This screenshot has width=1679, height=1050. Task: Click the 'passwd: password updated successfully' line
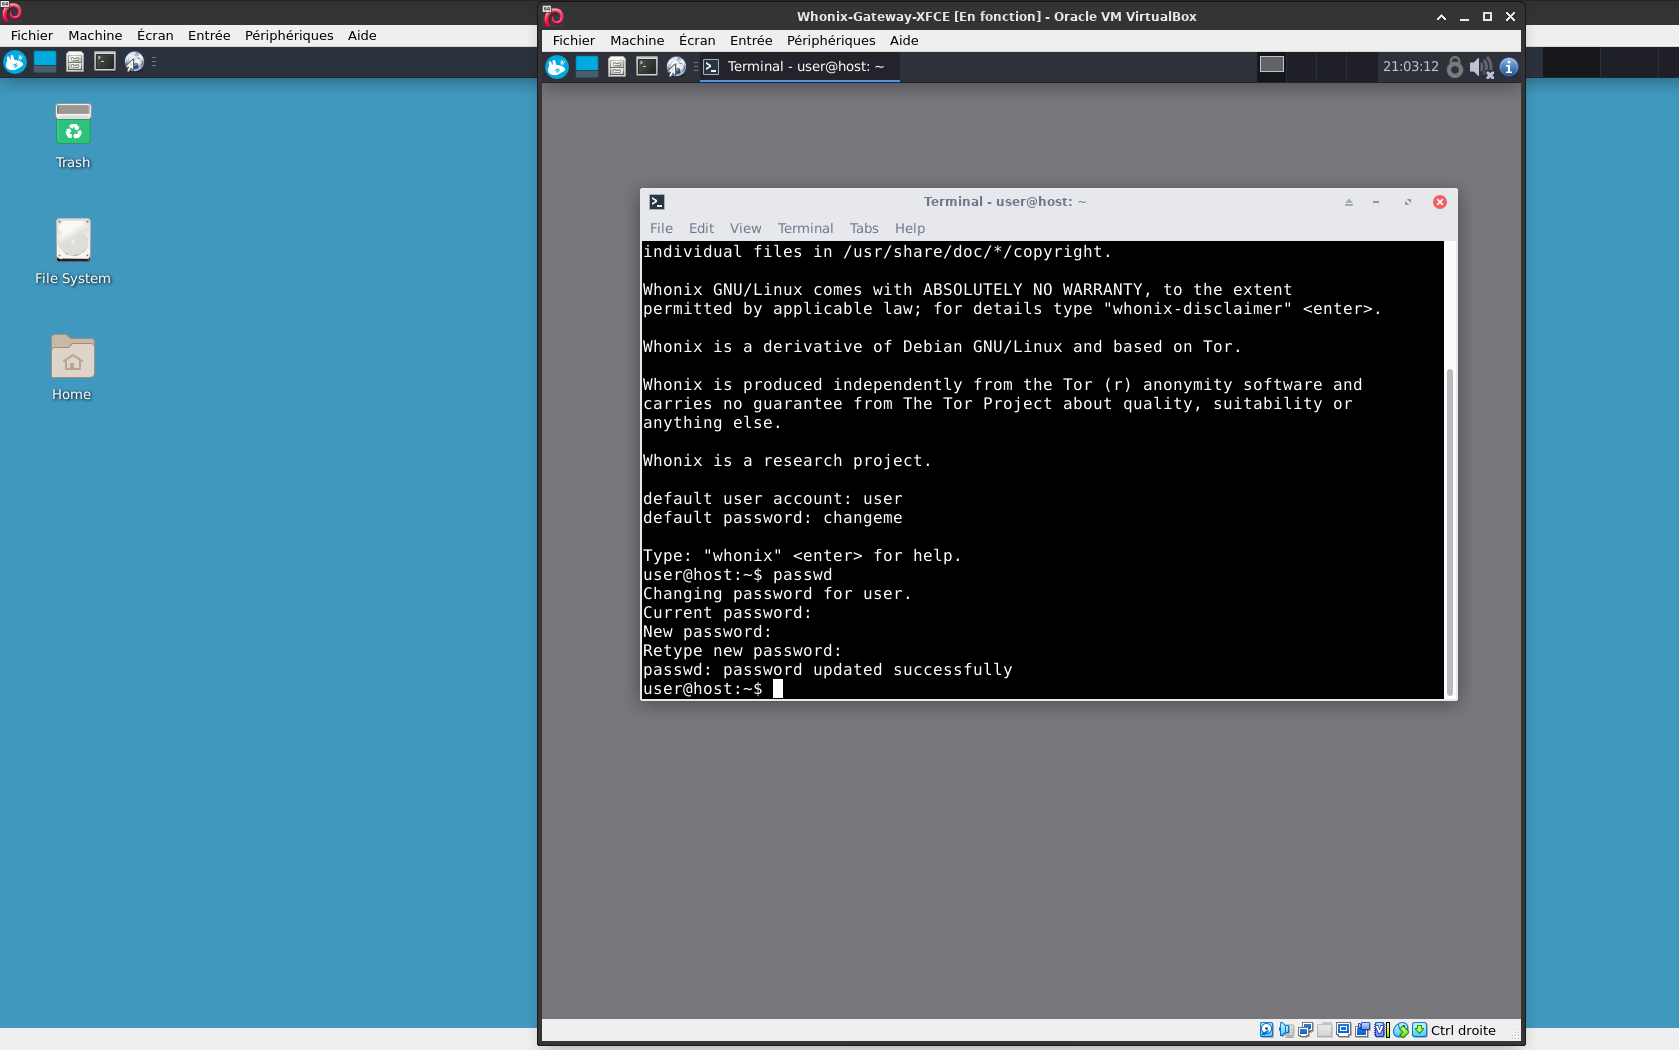pyautogui.click(x=828, y=670)
